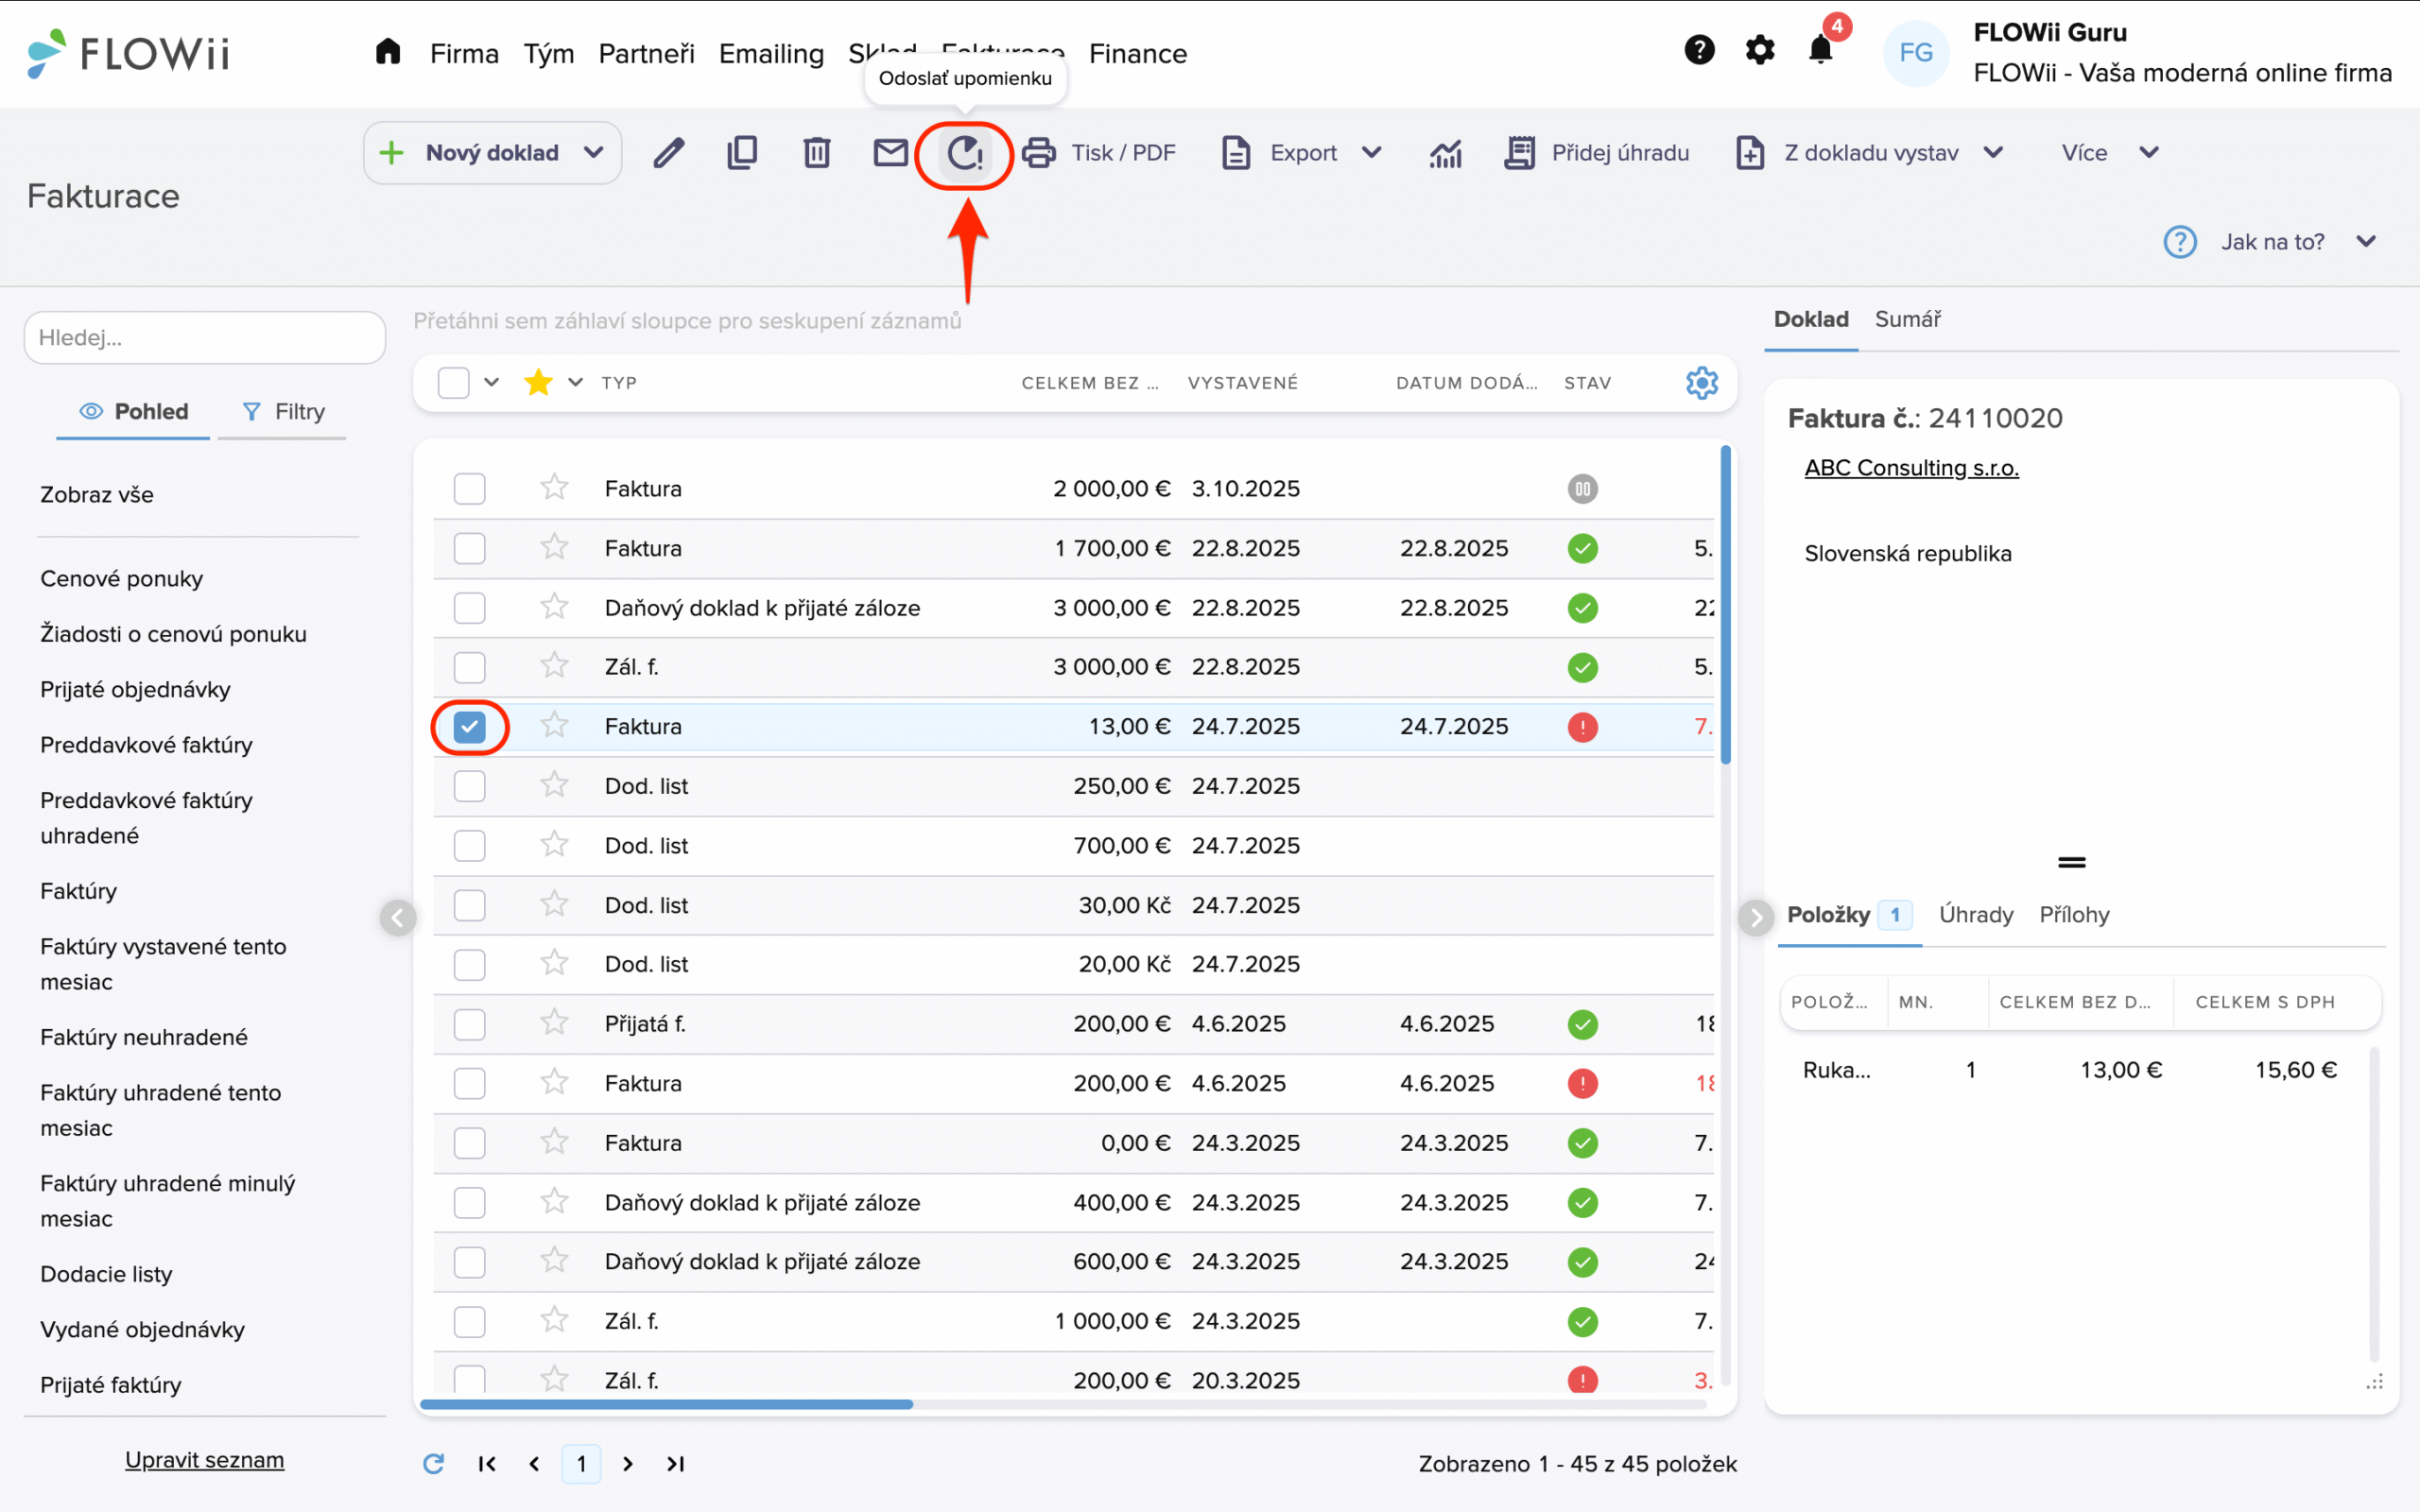This screenshot has height=1512, width=2420.
Task: Click the trash delete icon
Action: (x=816, y=153)
